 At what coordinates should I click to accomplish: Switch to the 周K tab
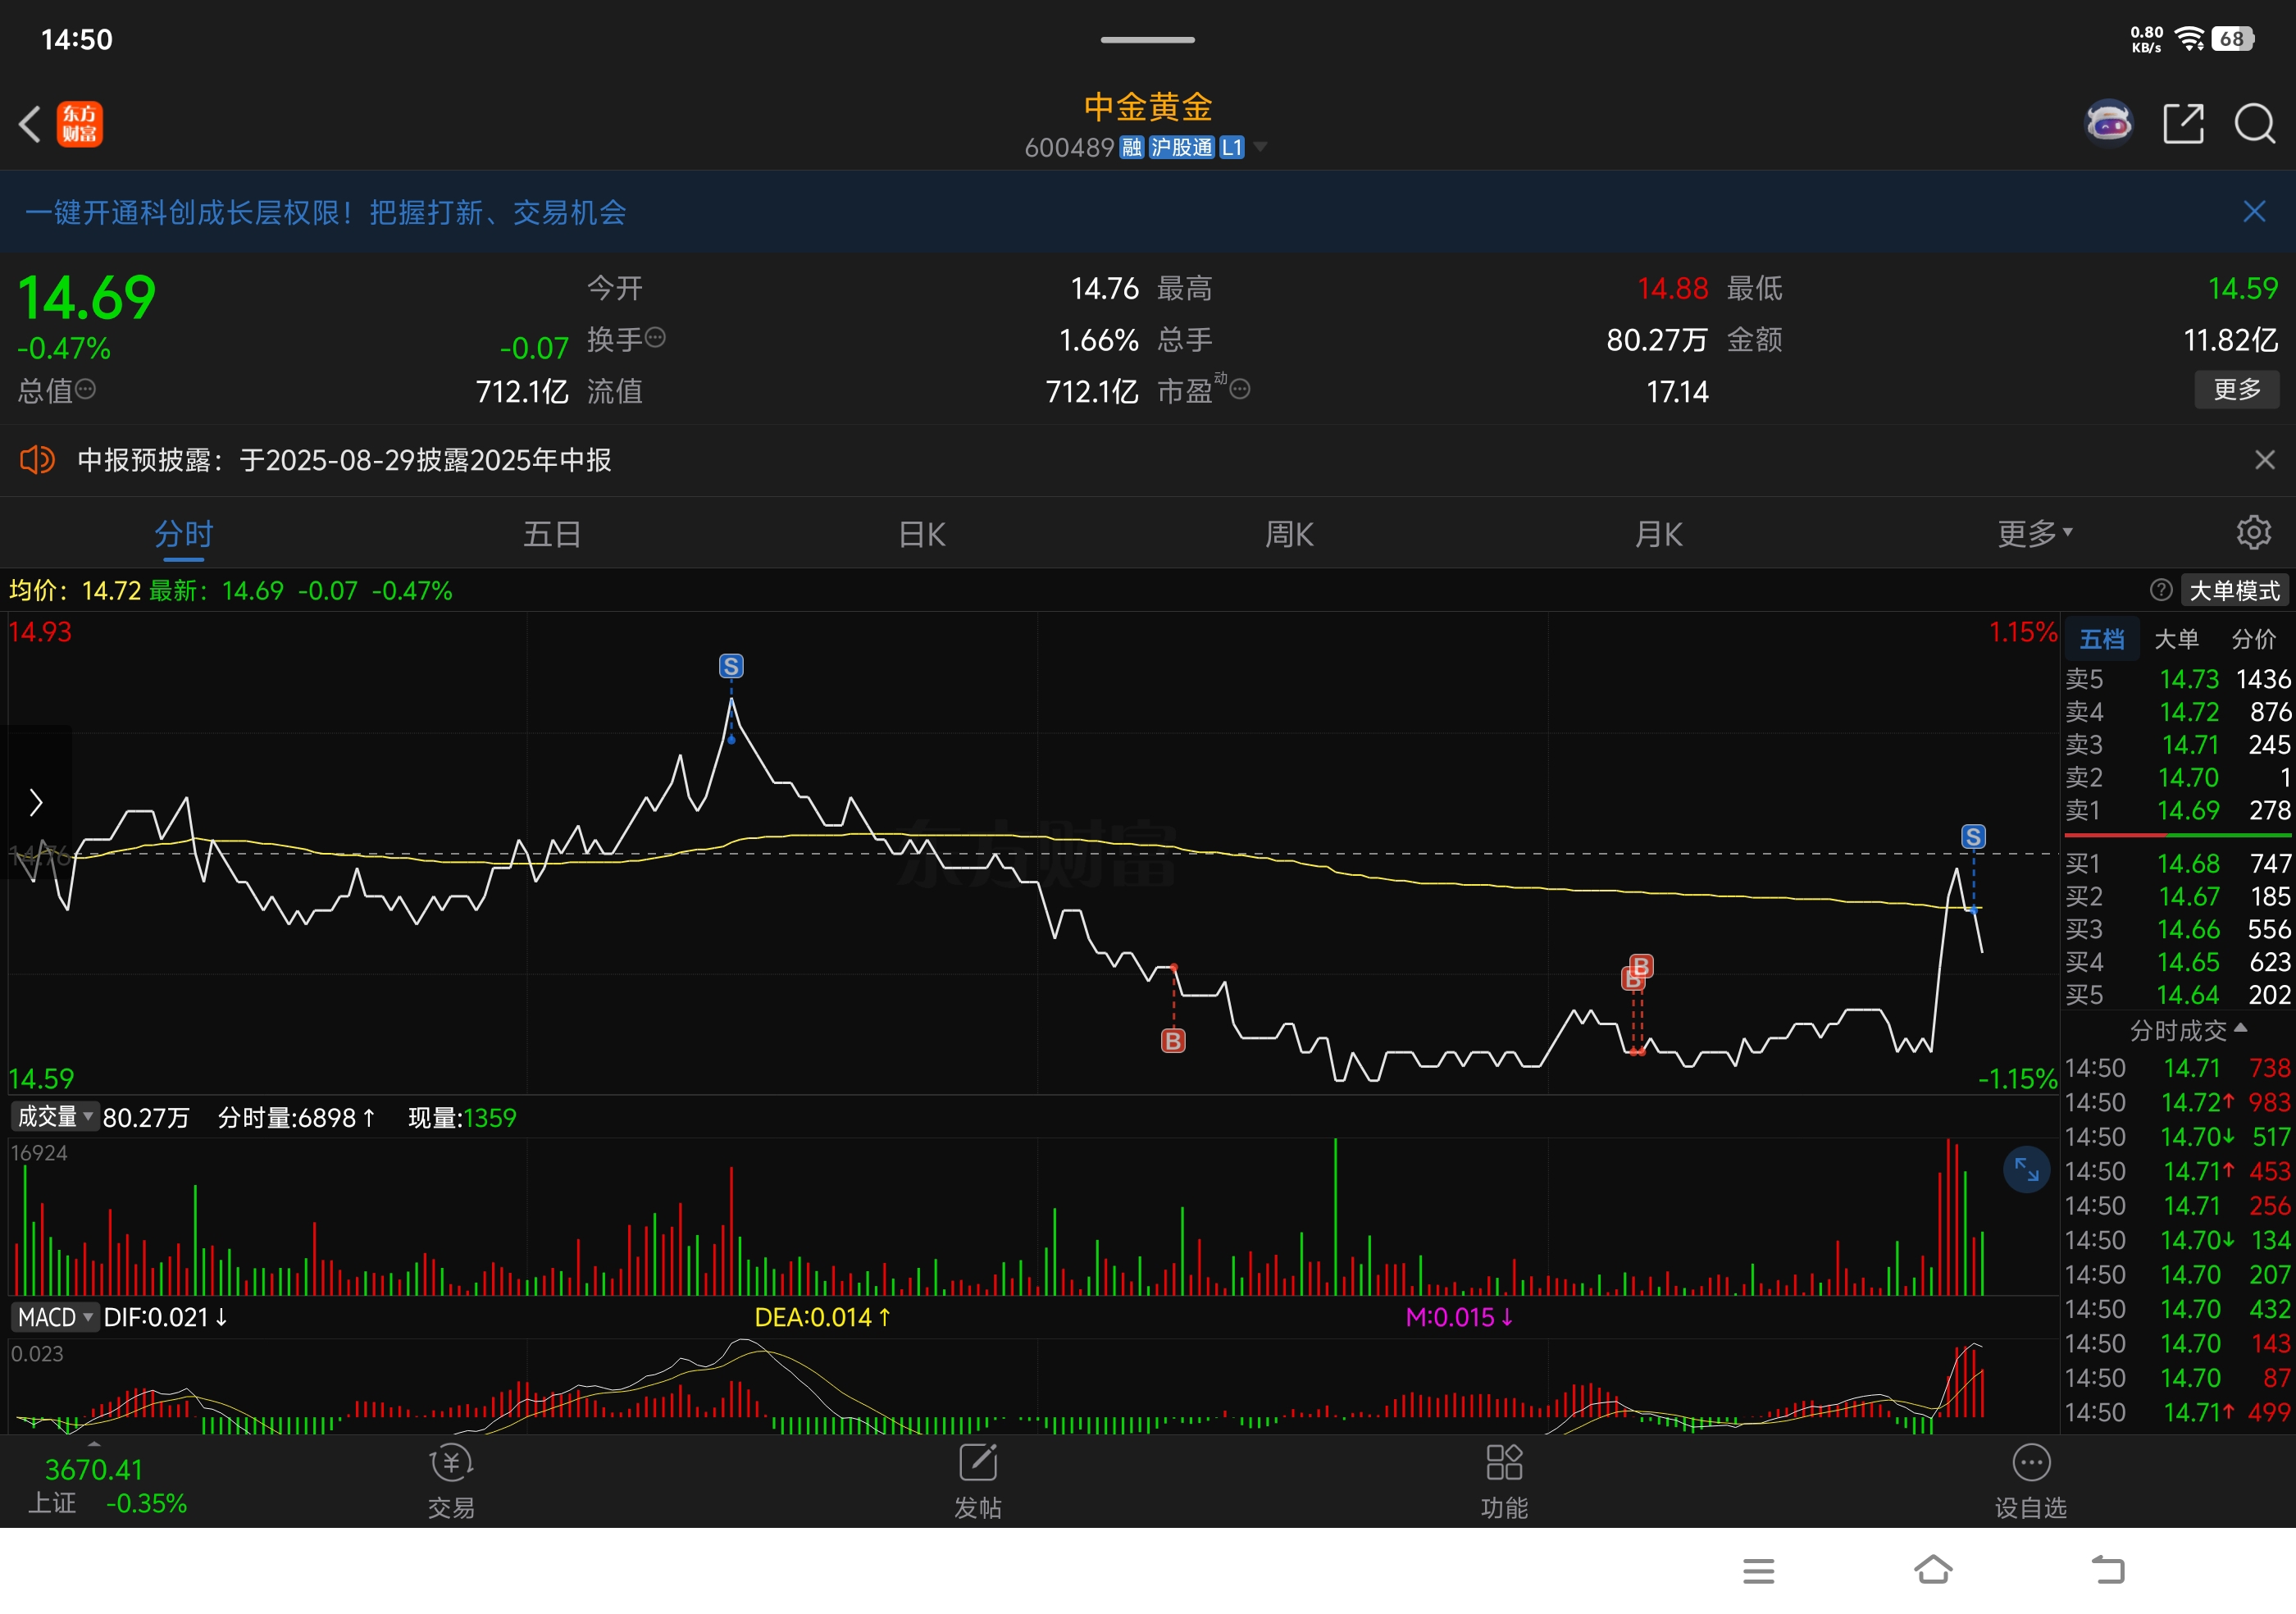[x=1289, y=534]
